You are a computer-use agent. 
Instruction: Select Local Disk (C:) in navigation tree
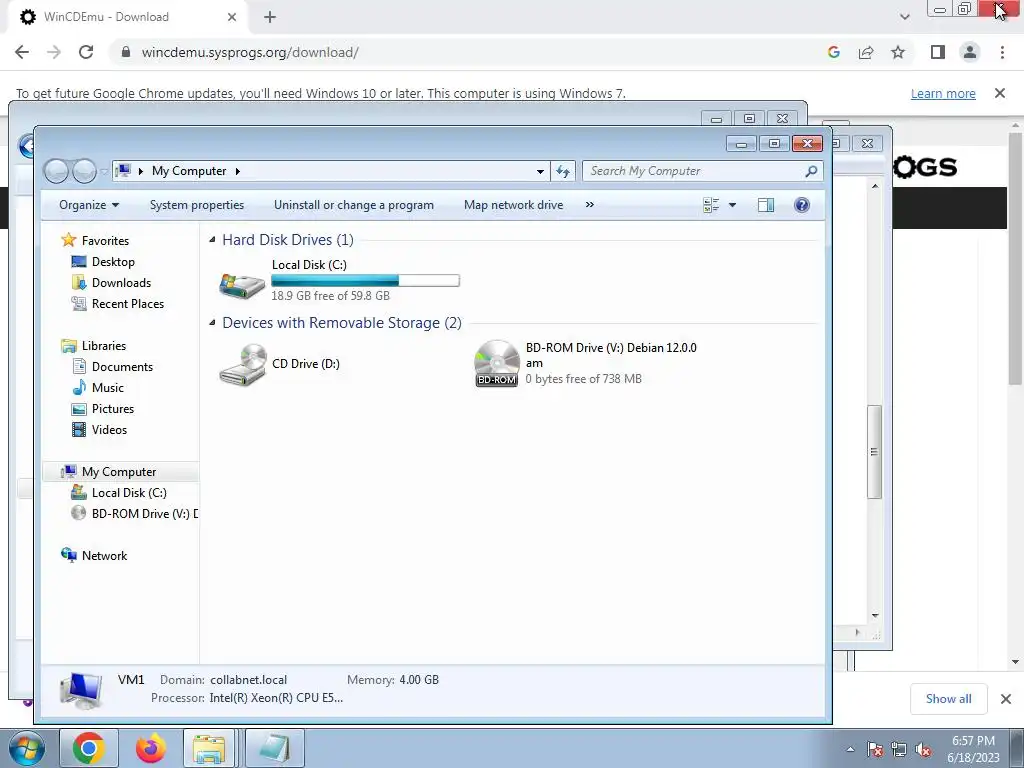(x=129, y=493)
